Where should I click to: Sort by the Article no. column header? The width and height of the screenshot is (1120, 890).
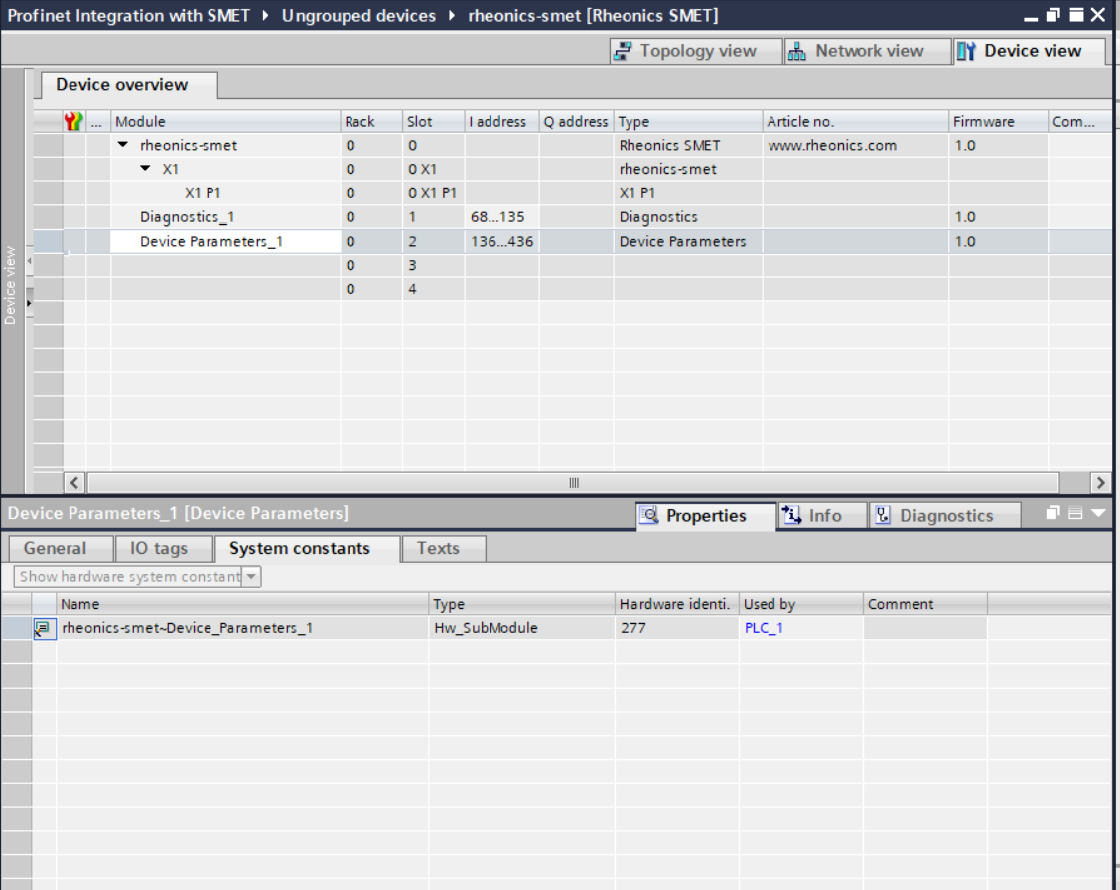click(x=856, y=121)
